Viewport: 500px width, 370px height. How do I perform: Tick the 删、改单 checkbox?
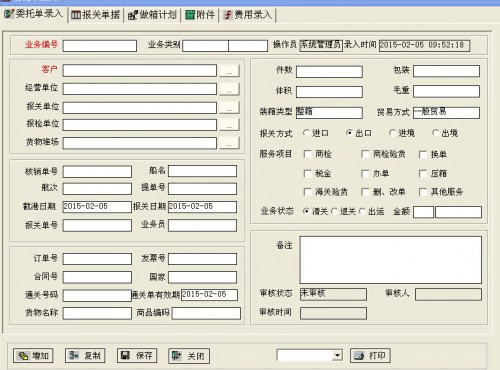(365, 192)
